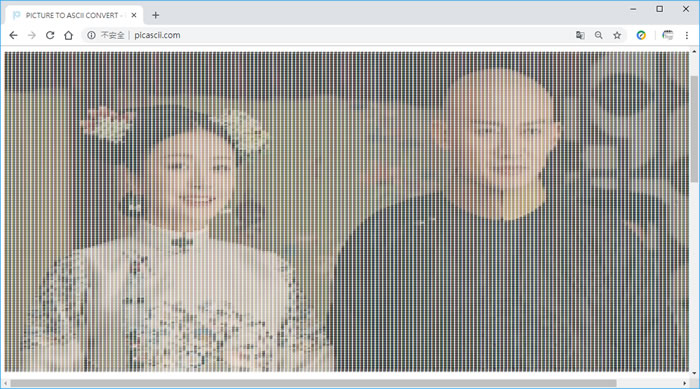Reload the picascii.com page

50,35
